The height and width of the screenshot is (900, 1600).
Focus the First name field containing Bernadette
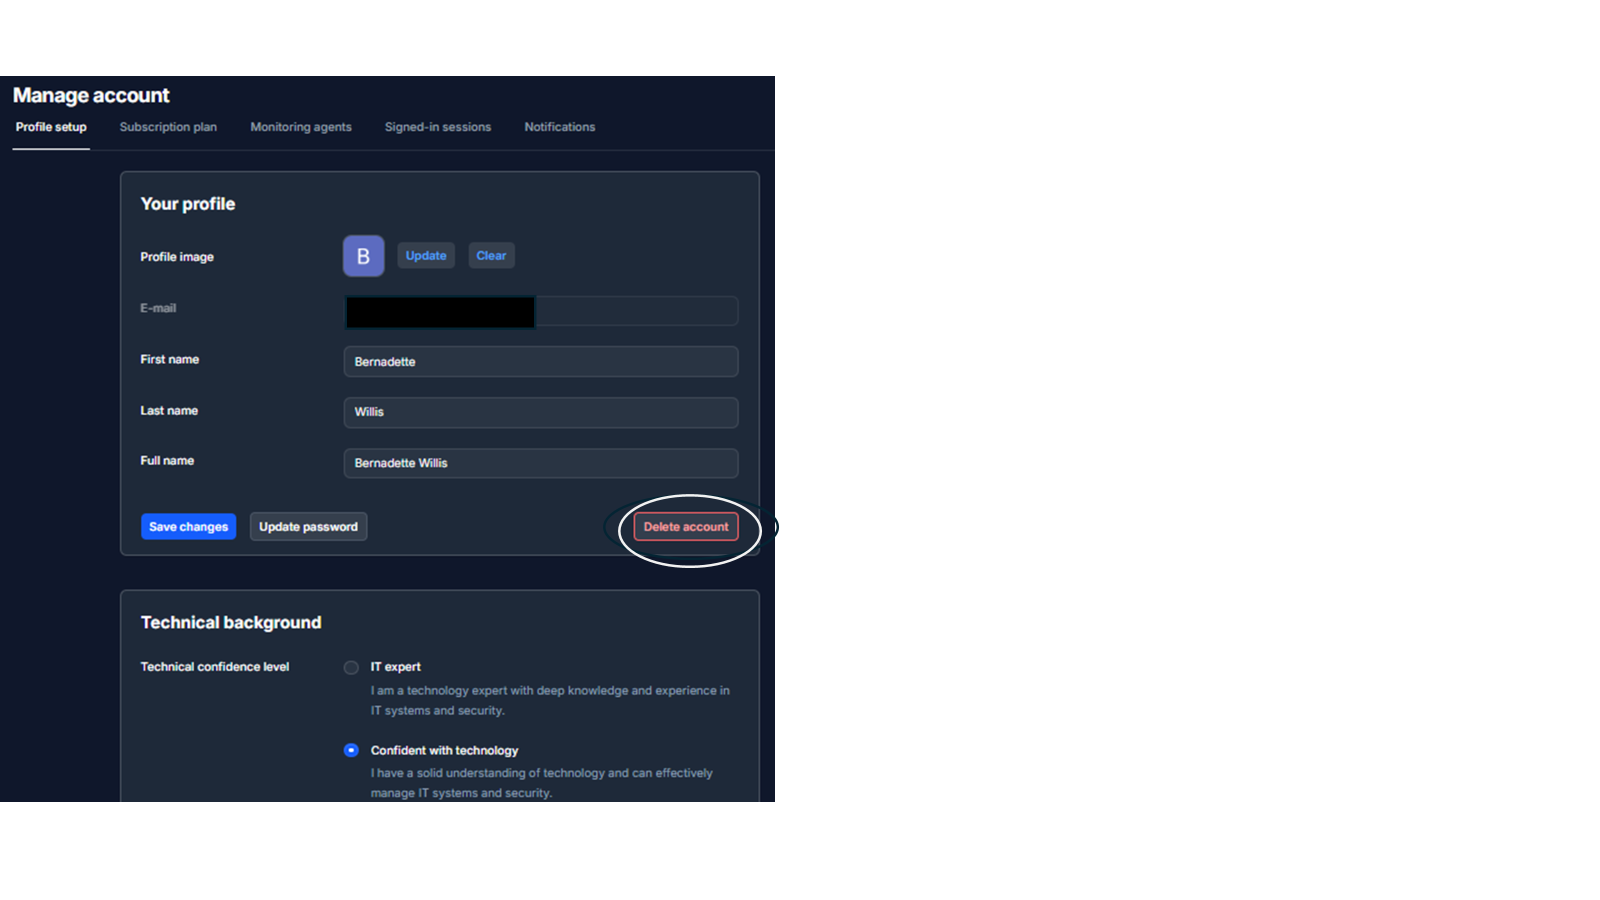pos(540,362)
